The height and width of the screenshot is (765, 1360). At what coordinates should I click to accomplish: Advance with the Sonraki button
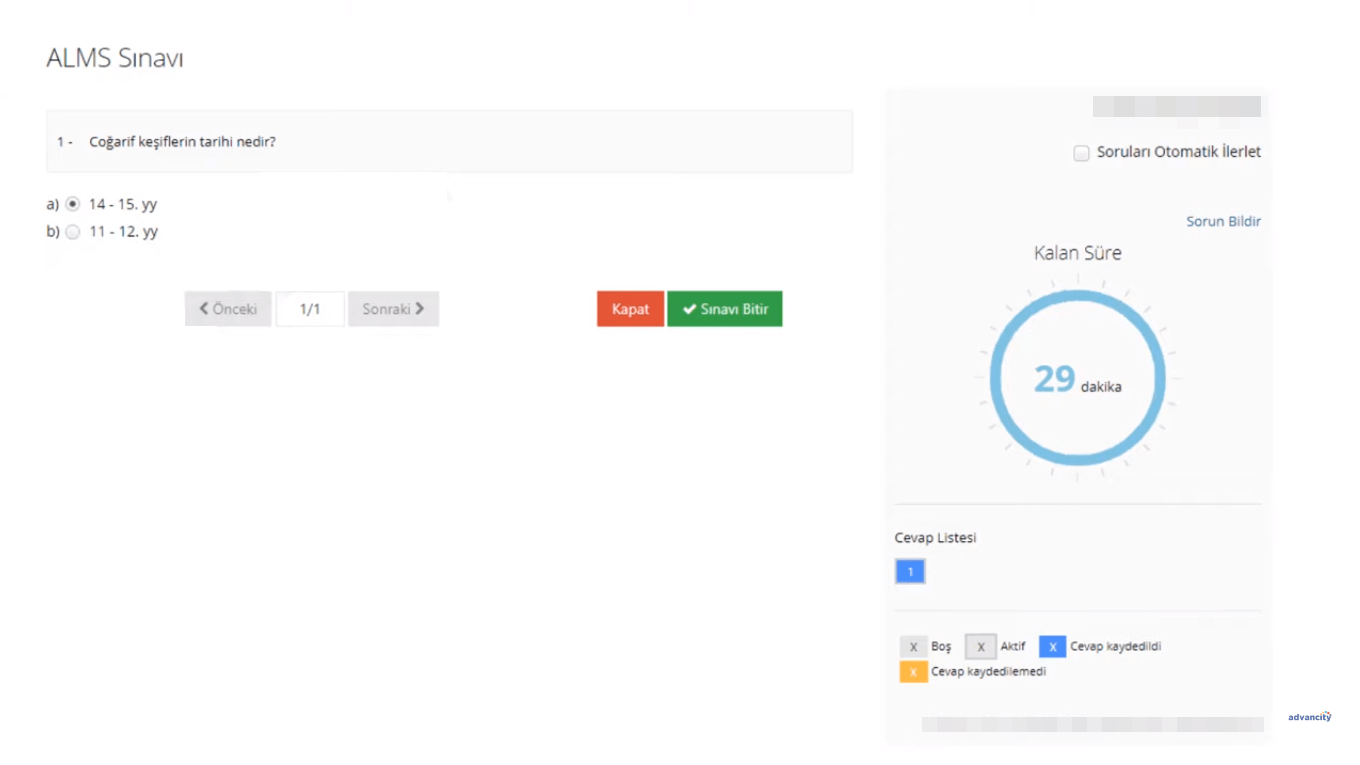[393, 309]
